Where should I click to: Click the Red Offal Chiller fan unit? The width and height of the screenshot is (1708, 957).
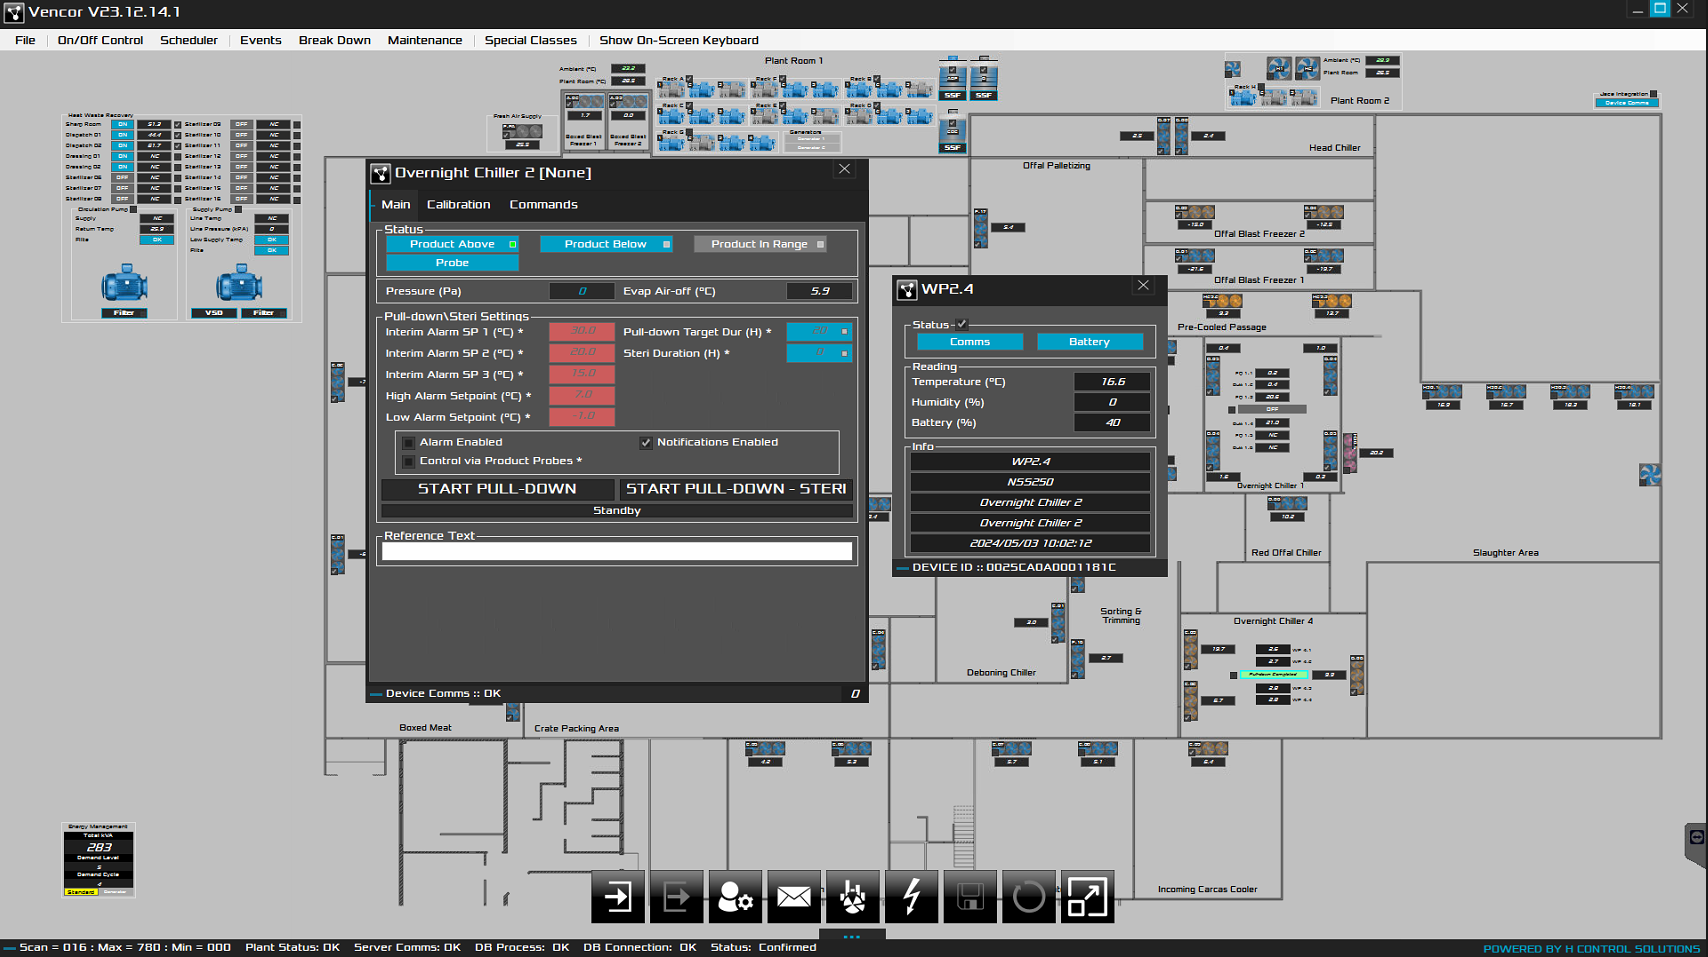(x=1287, y=504)
